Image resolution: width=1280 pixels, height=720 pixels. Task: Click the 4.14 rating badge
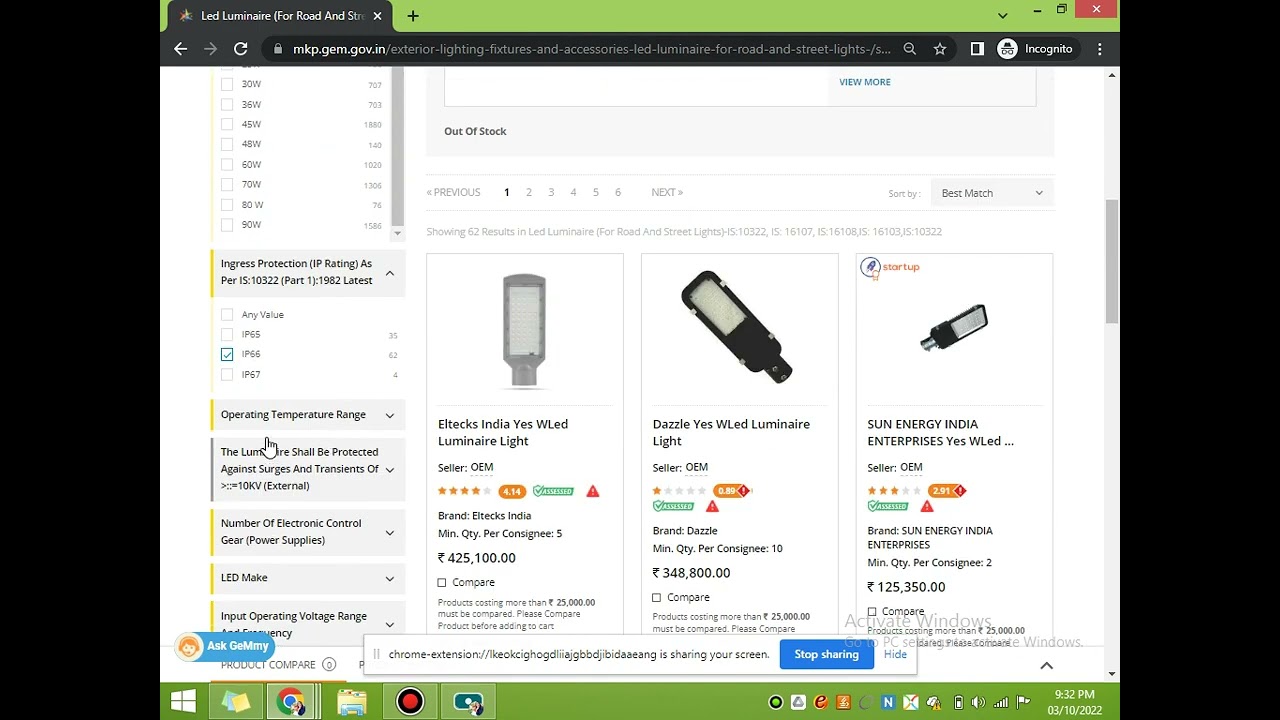(x=512, y=491)
